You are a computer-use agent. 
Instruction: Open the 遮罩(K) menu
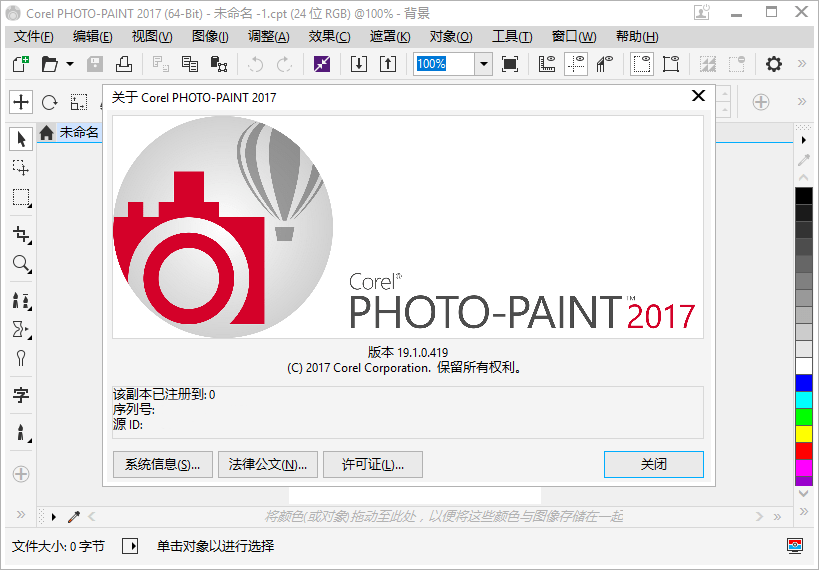(390, 37)
